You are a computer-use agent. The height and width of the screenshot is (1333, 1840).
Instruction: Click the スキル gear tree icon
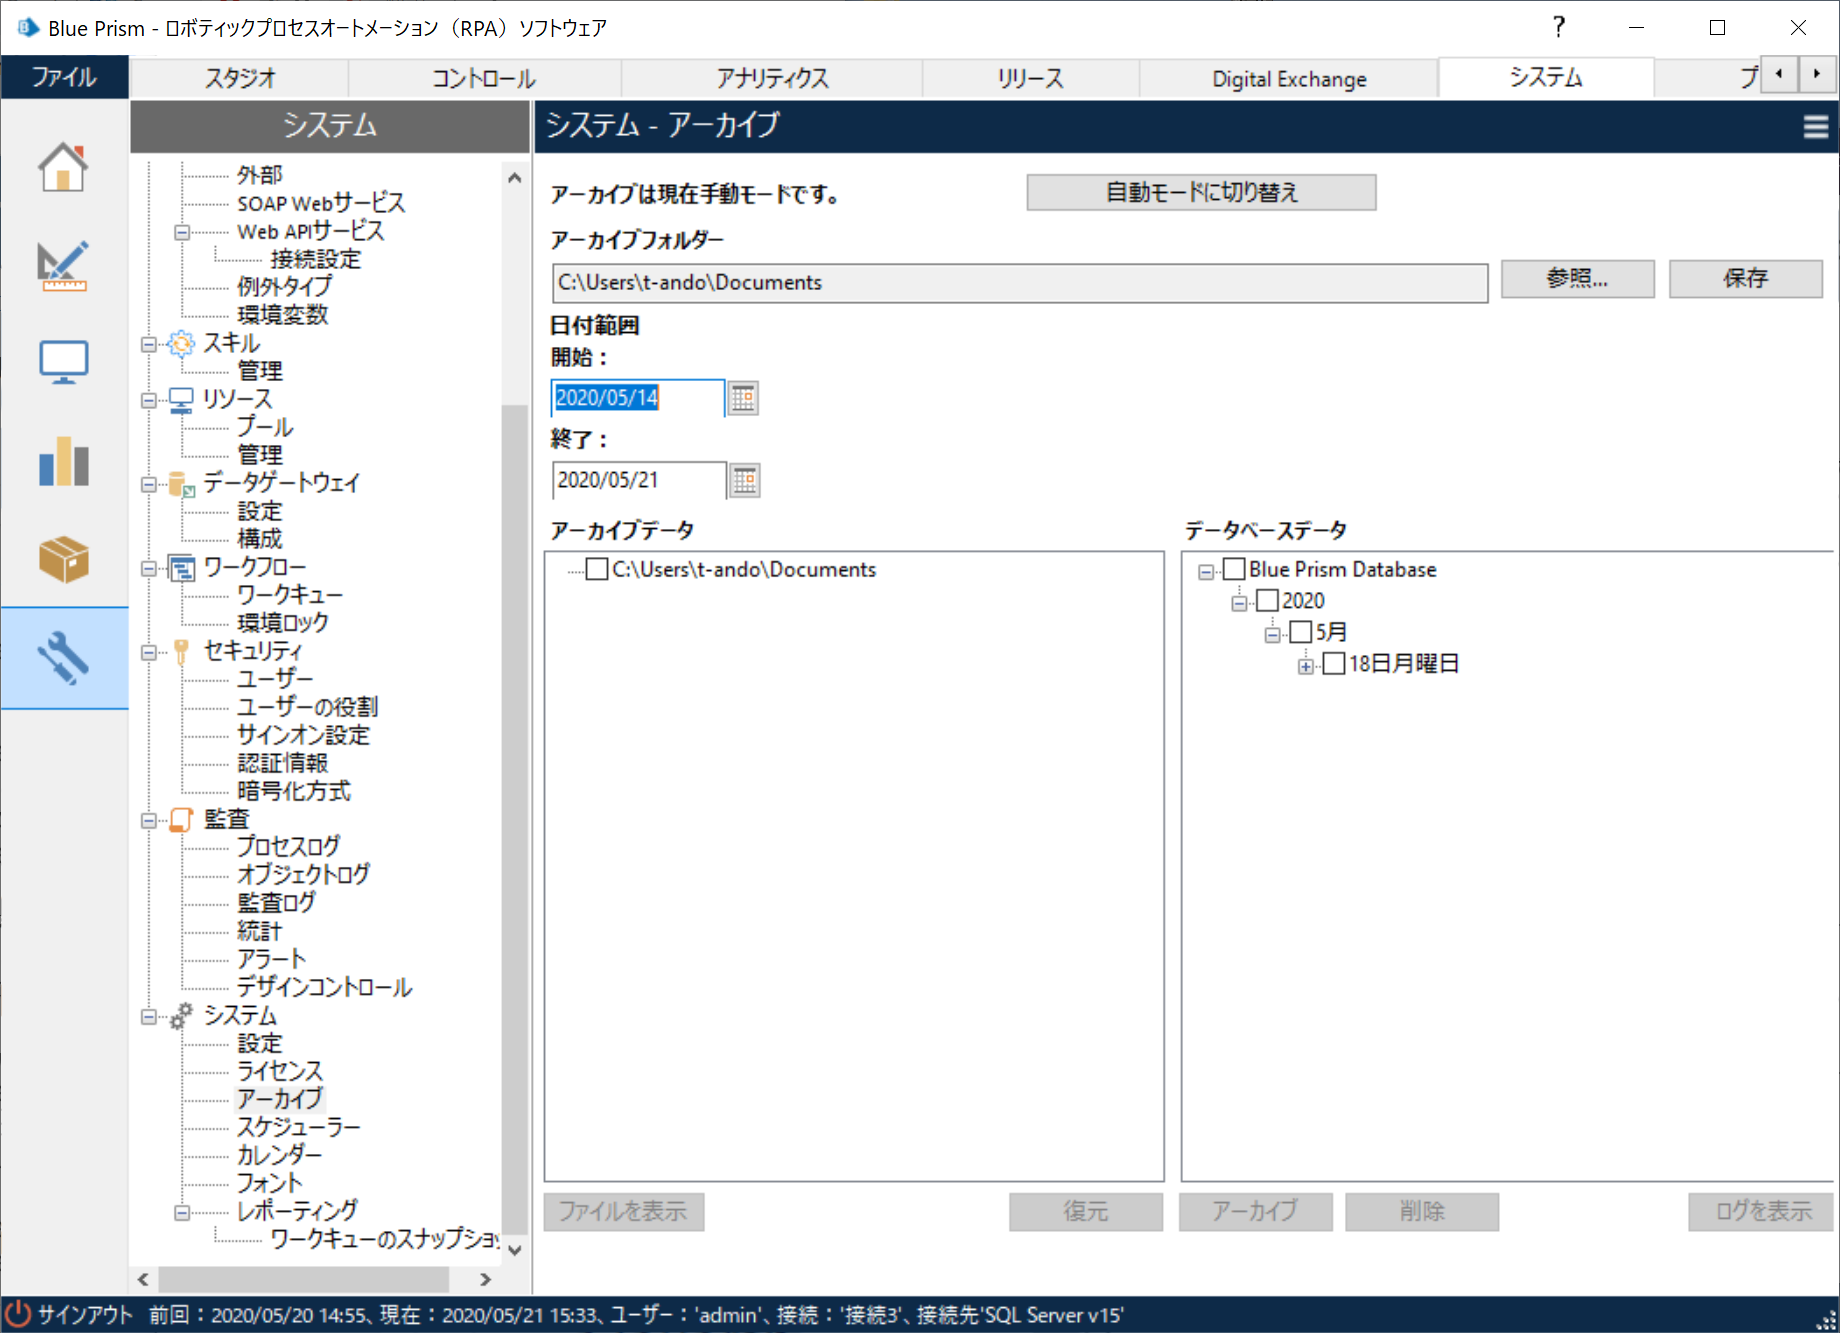point(181,344)
